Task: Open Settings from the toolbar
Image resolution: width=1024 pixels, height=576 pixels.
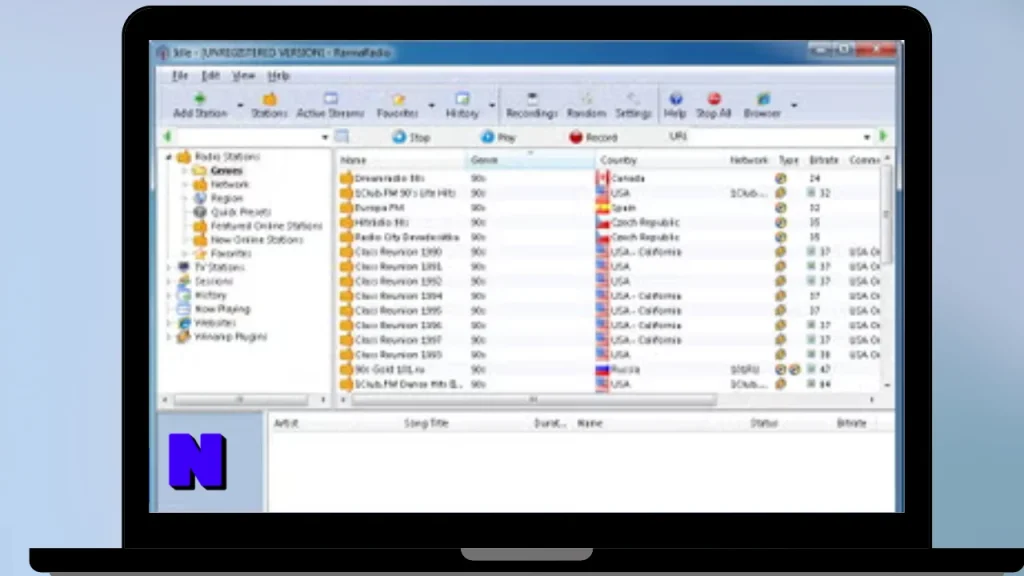Action: point(633,105)
